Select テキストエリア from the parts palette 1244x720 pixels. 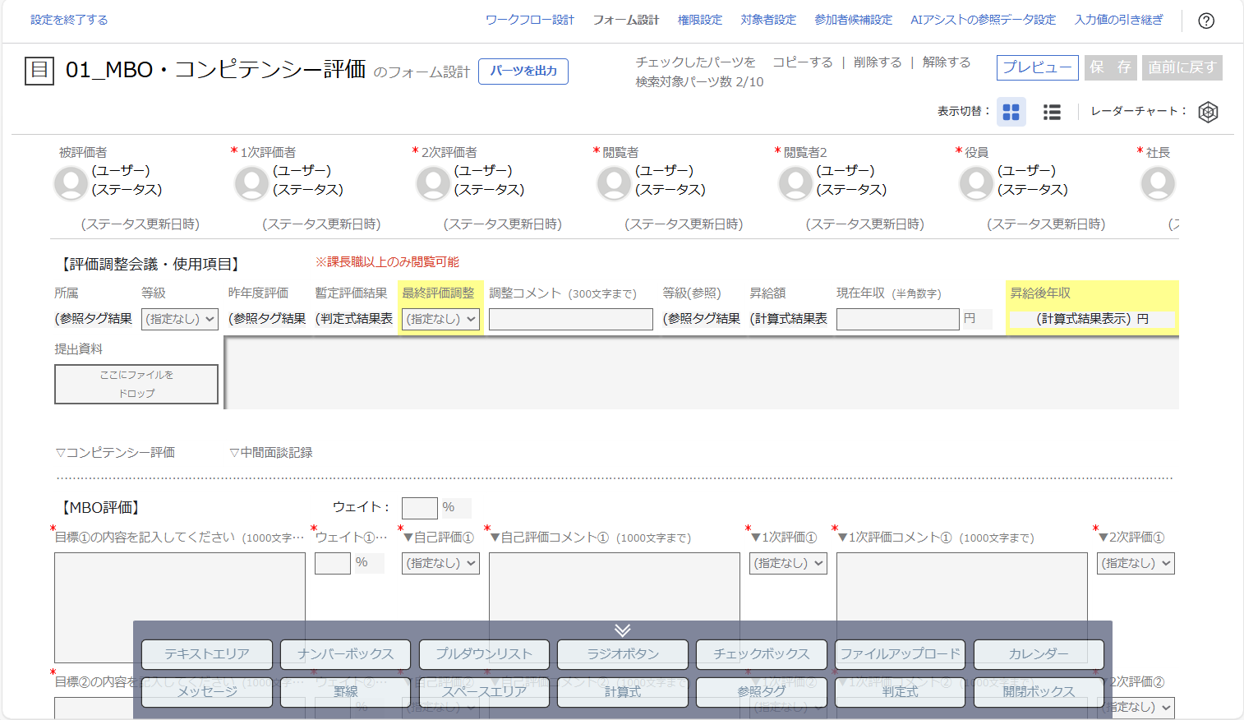click(206, 655)
